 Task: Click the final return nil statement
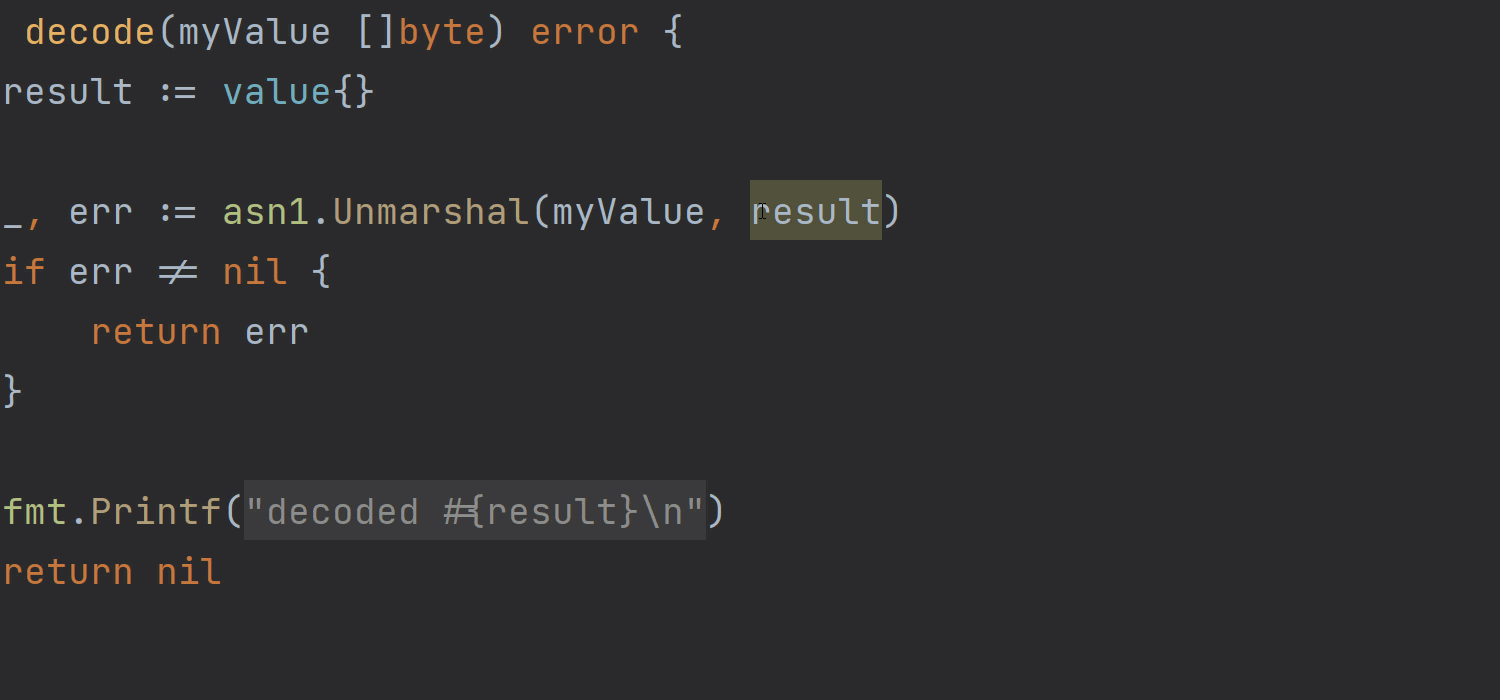pyautogui.click(x=112, y=572)
